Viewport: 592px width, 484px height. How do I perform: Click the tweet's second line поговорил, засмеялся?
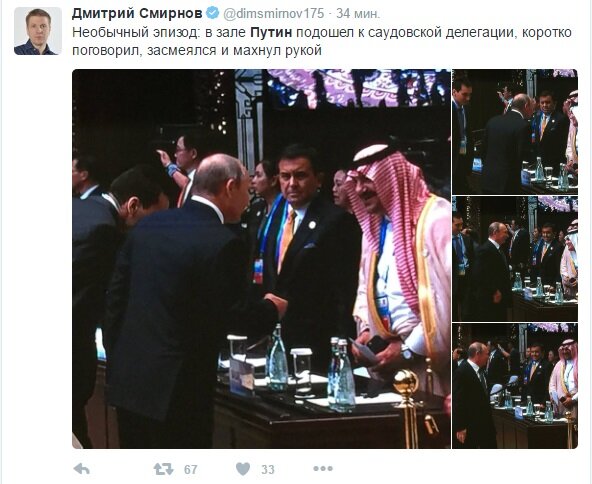[197, 50]
